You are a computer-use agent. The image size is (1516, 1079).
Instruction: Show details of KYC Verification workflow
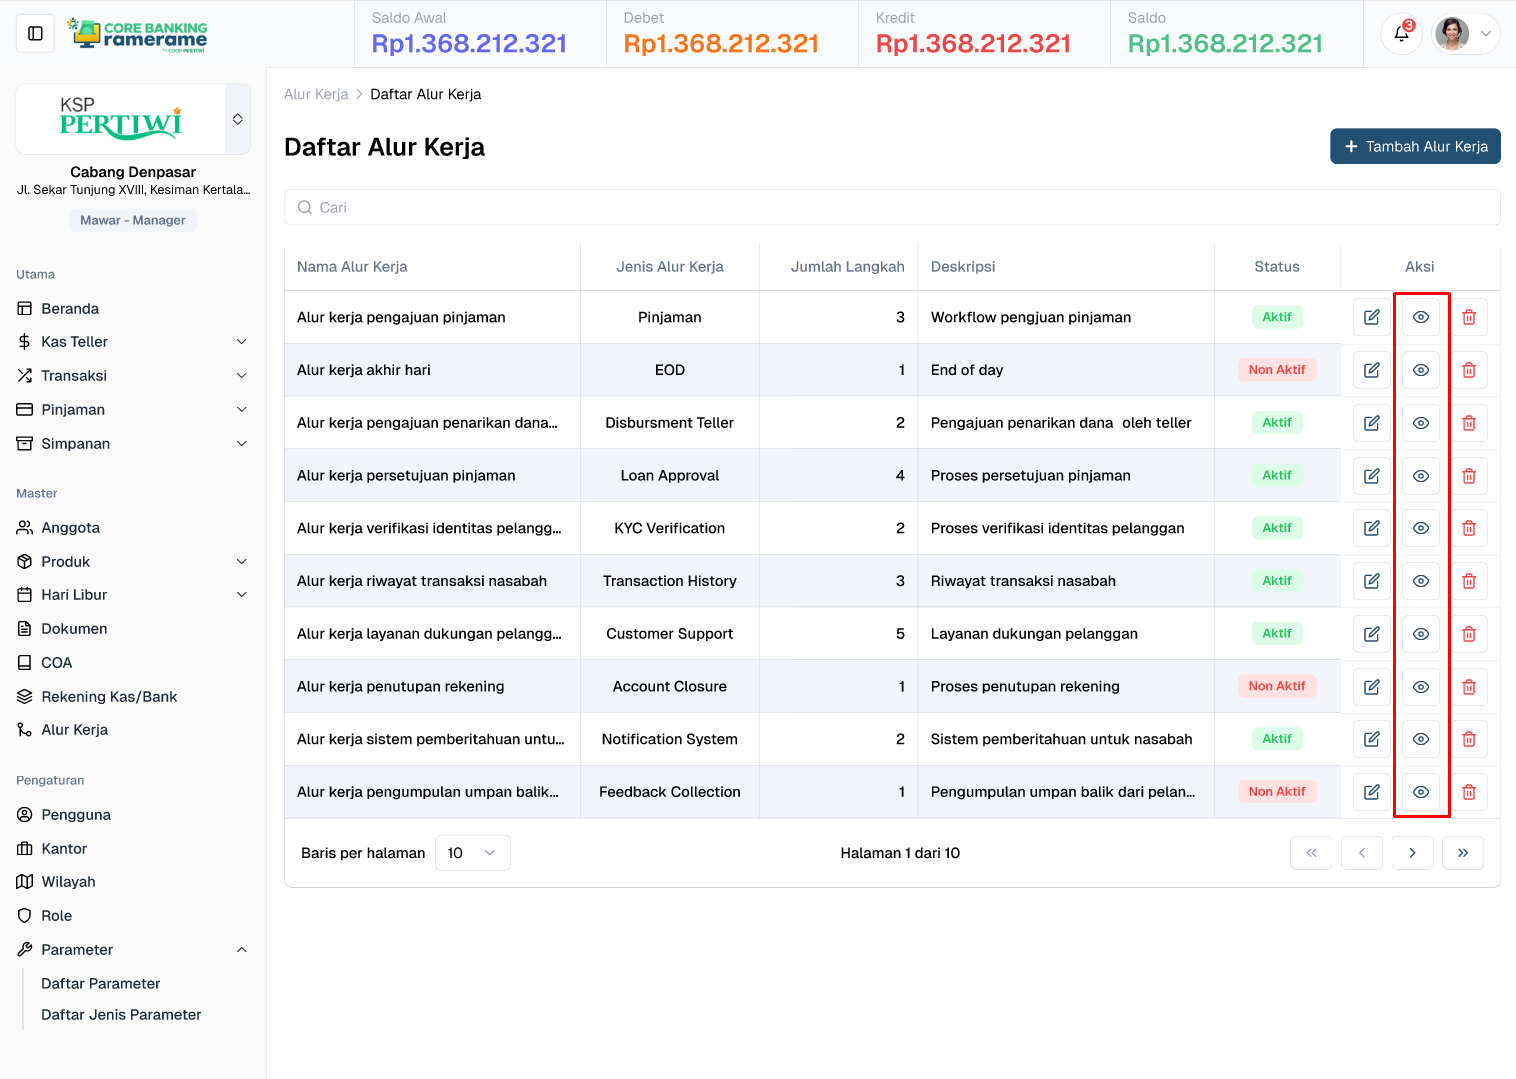1420,528
